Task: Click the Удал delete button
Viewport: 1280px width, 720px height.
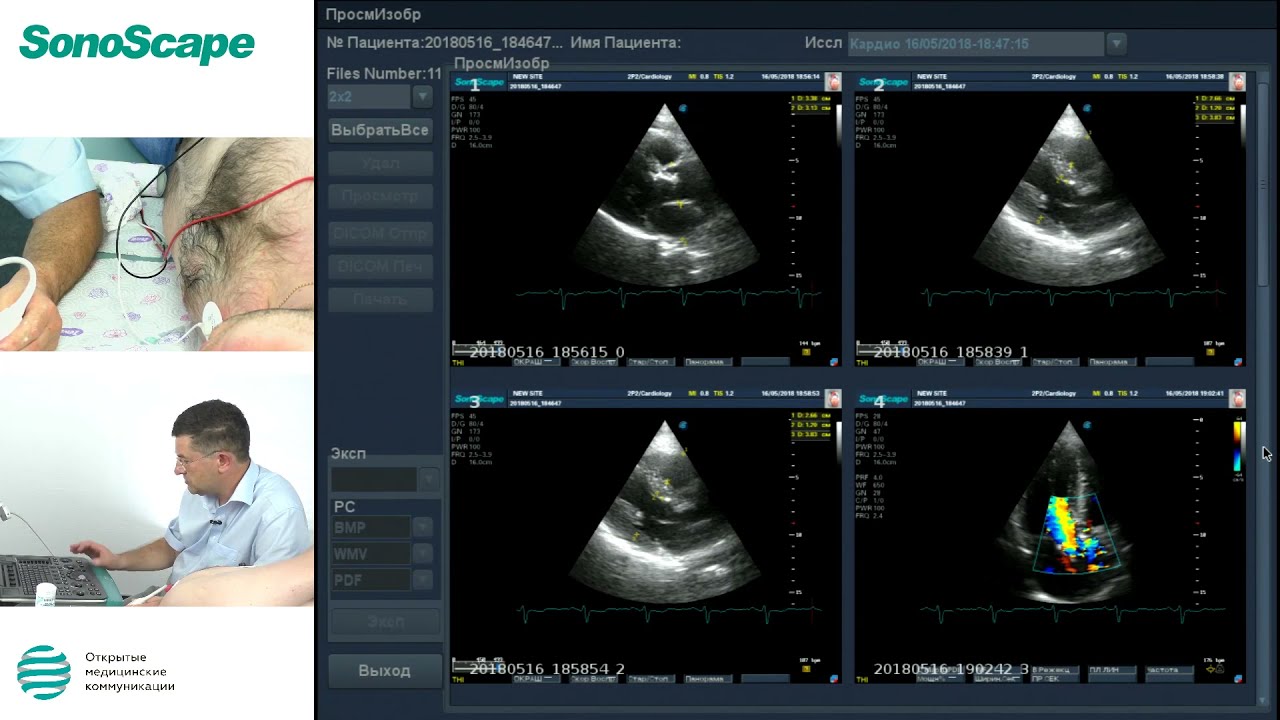Action: tap(380, 163)
